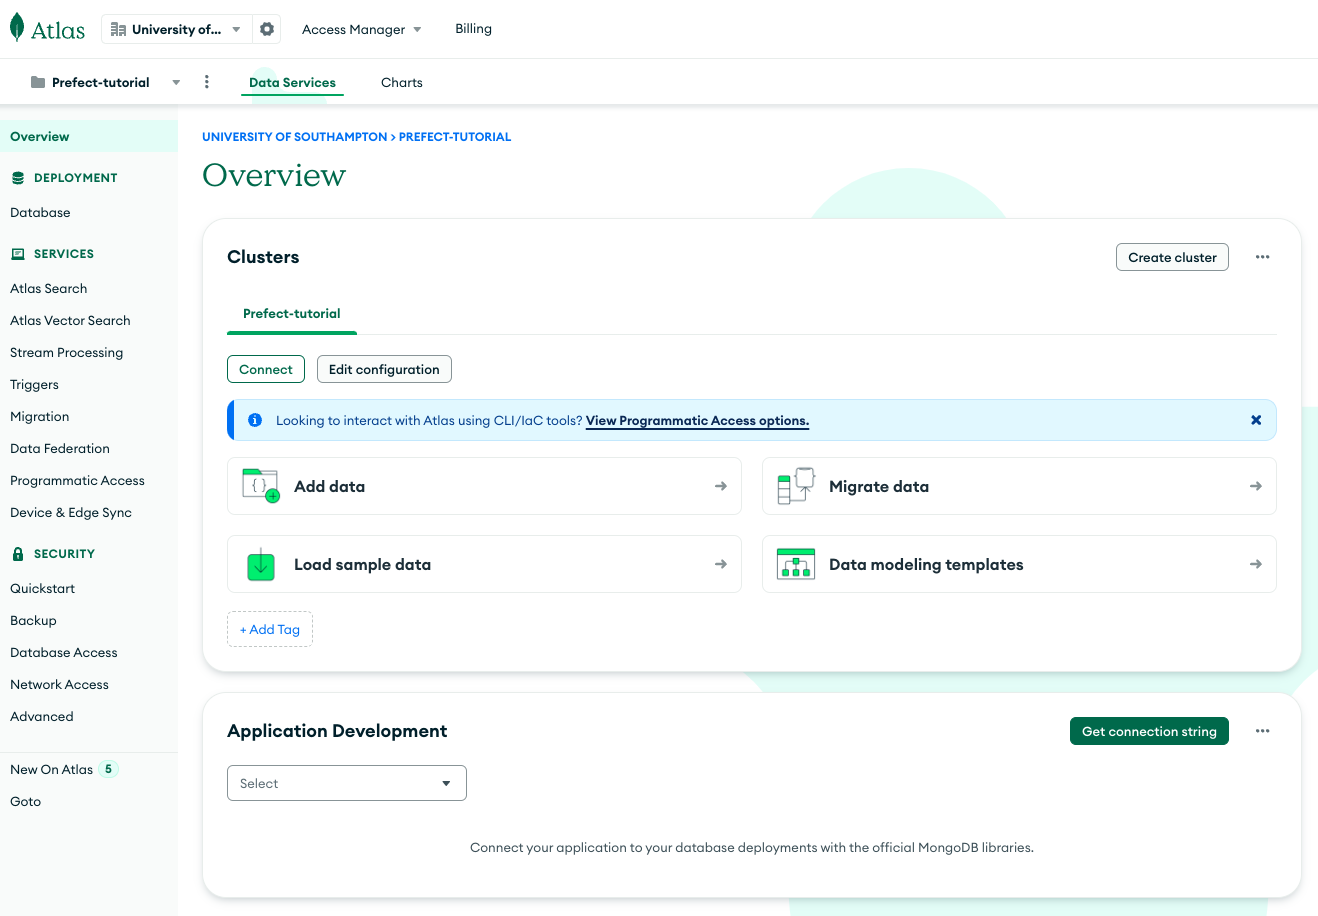Open Clusters card ellipsis menu
The image size is (1318, 916).
(1263, 257)
